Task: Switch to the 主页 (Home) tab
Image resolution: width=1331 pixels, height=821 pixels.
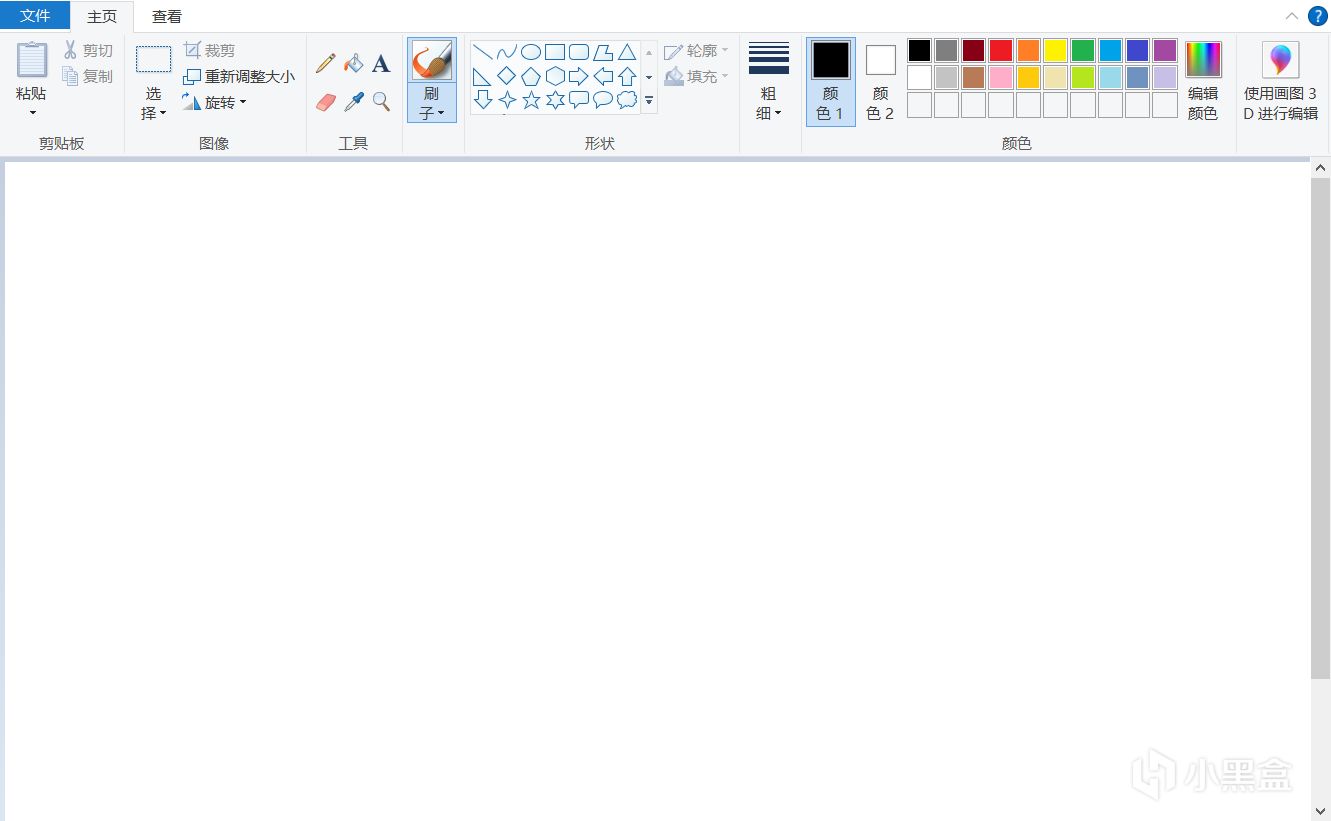Action: [x=102, y=16]
